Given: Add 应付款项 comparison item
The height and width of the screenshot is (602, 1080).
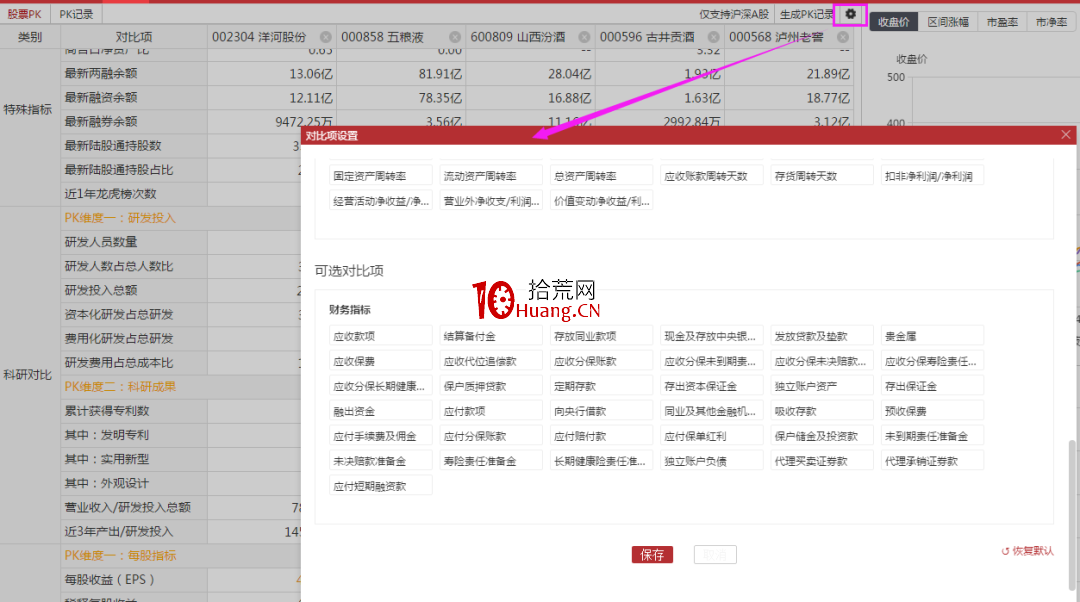Looking at the screenshot, I should coord(491,411).
